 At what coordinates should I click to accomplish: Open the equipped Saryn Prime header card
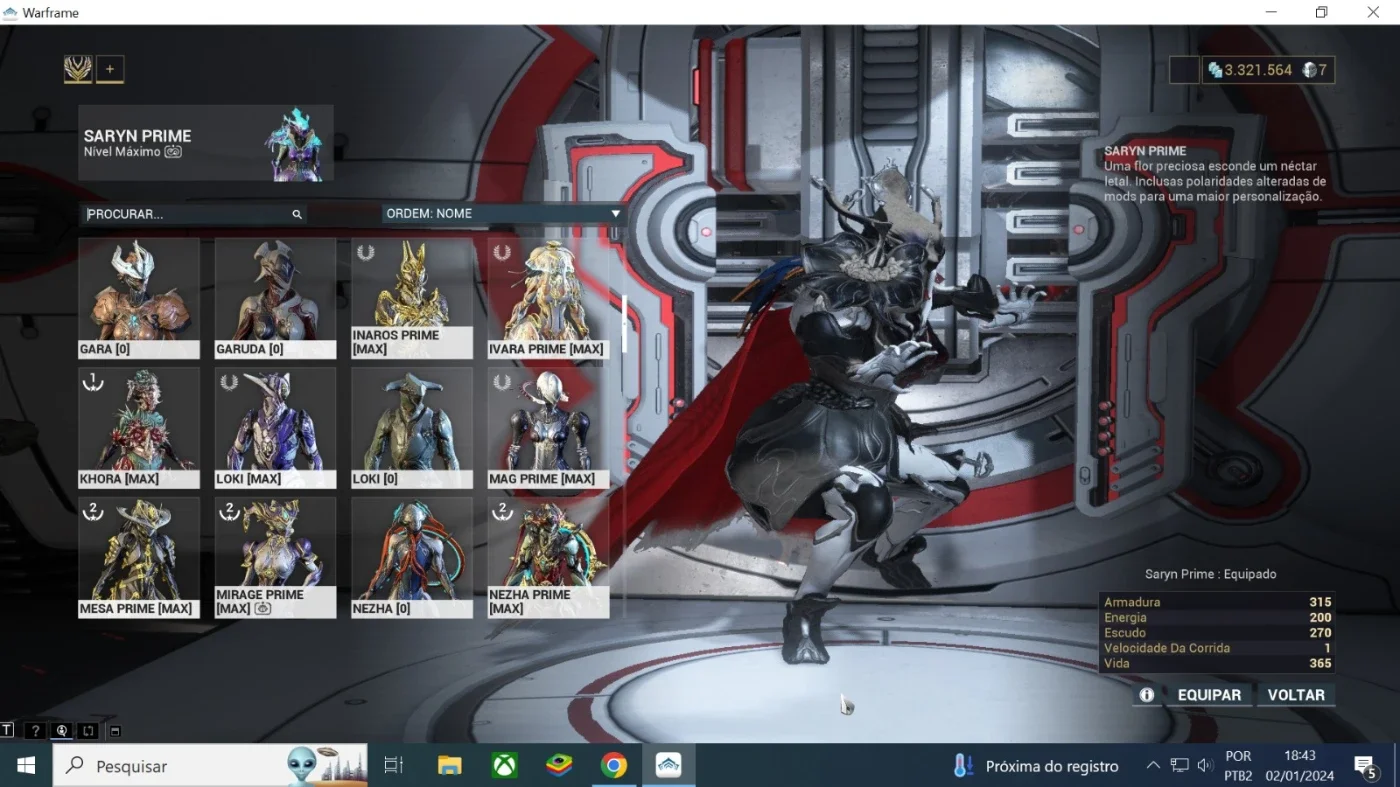tap(206, 143)
